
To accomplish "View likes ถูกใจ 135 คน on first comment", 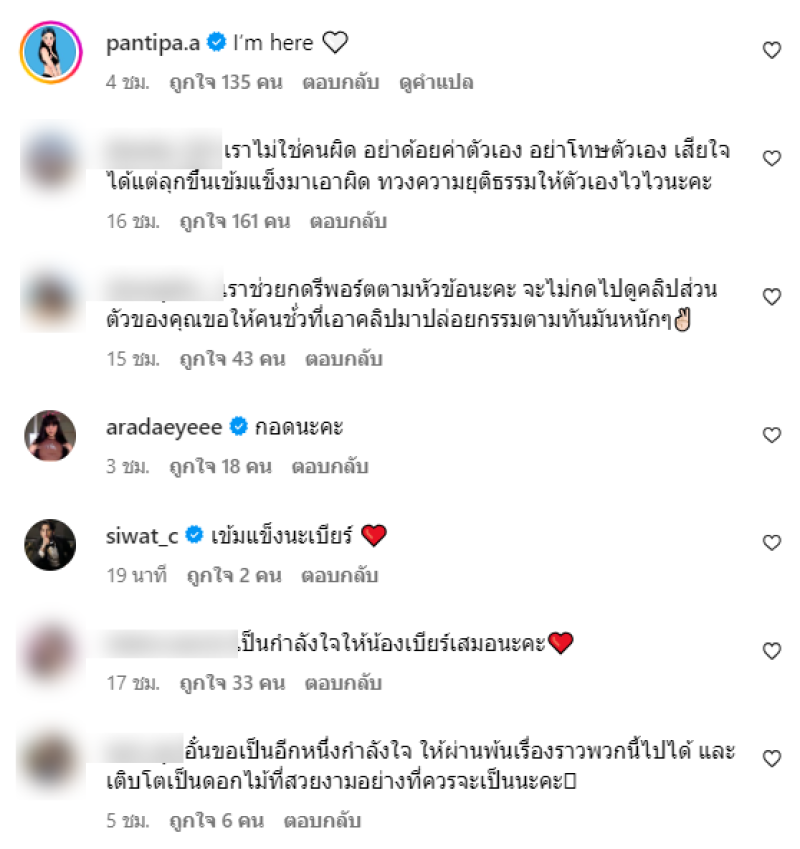I will [x=226, y=82].
